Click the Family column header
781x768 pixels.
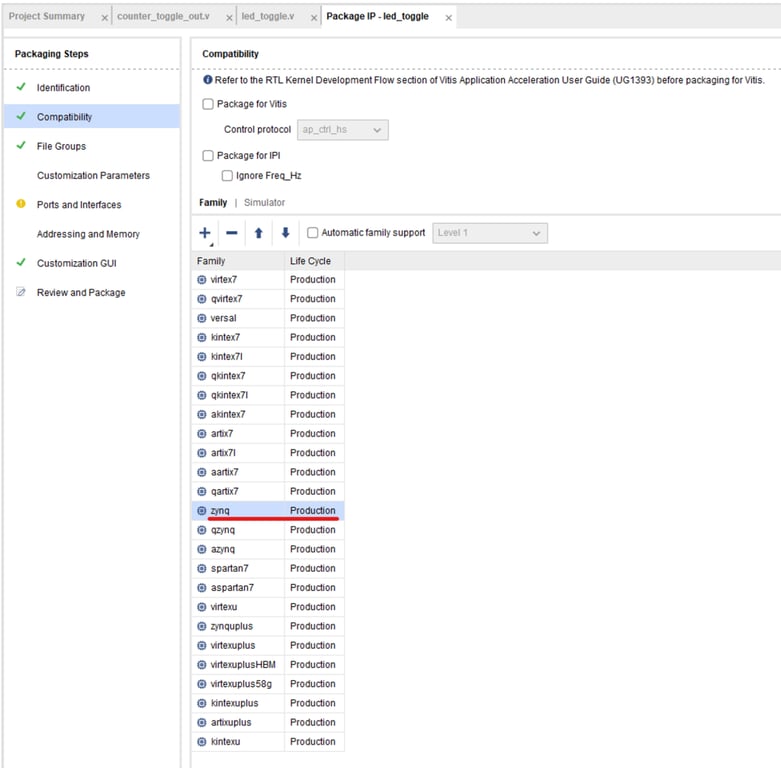[x=238, y=261]
